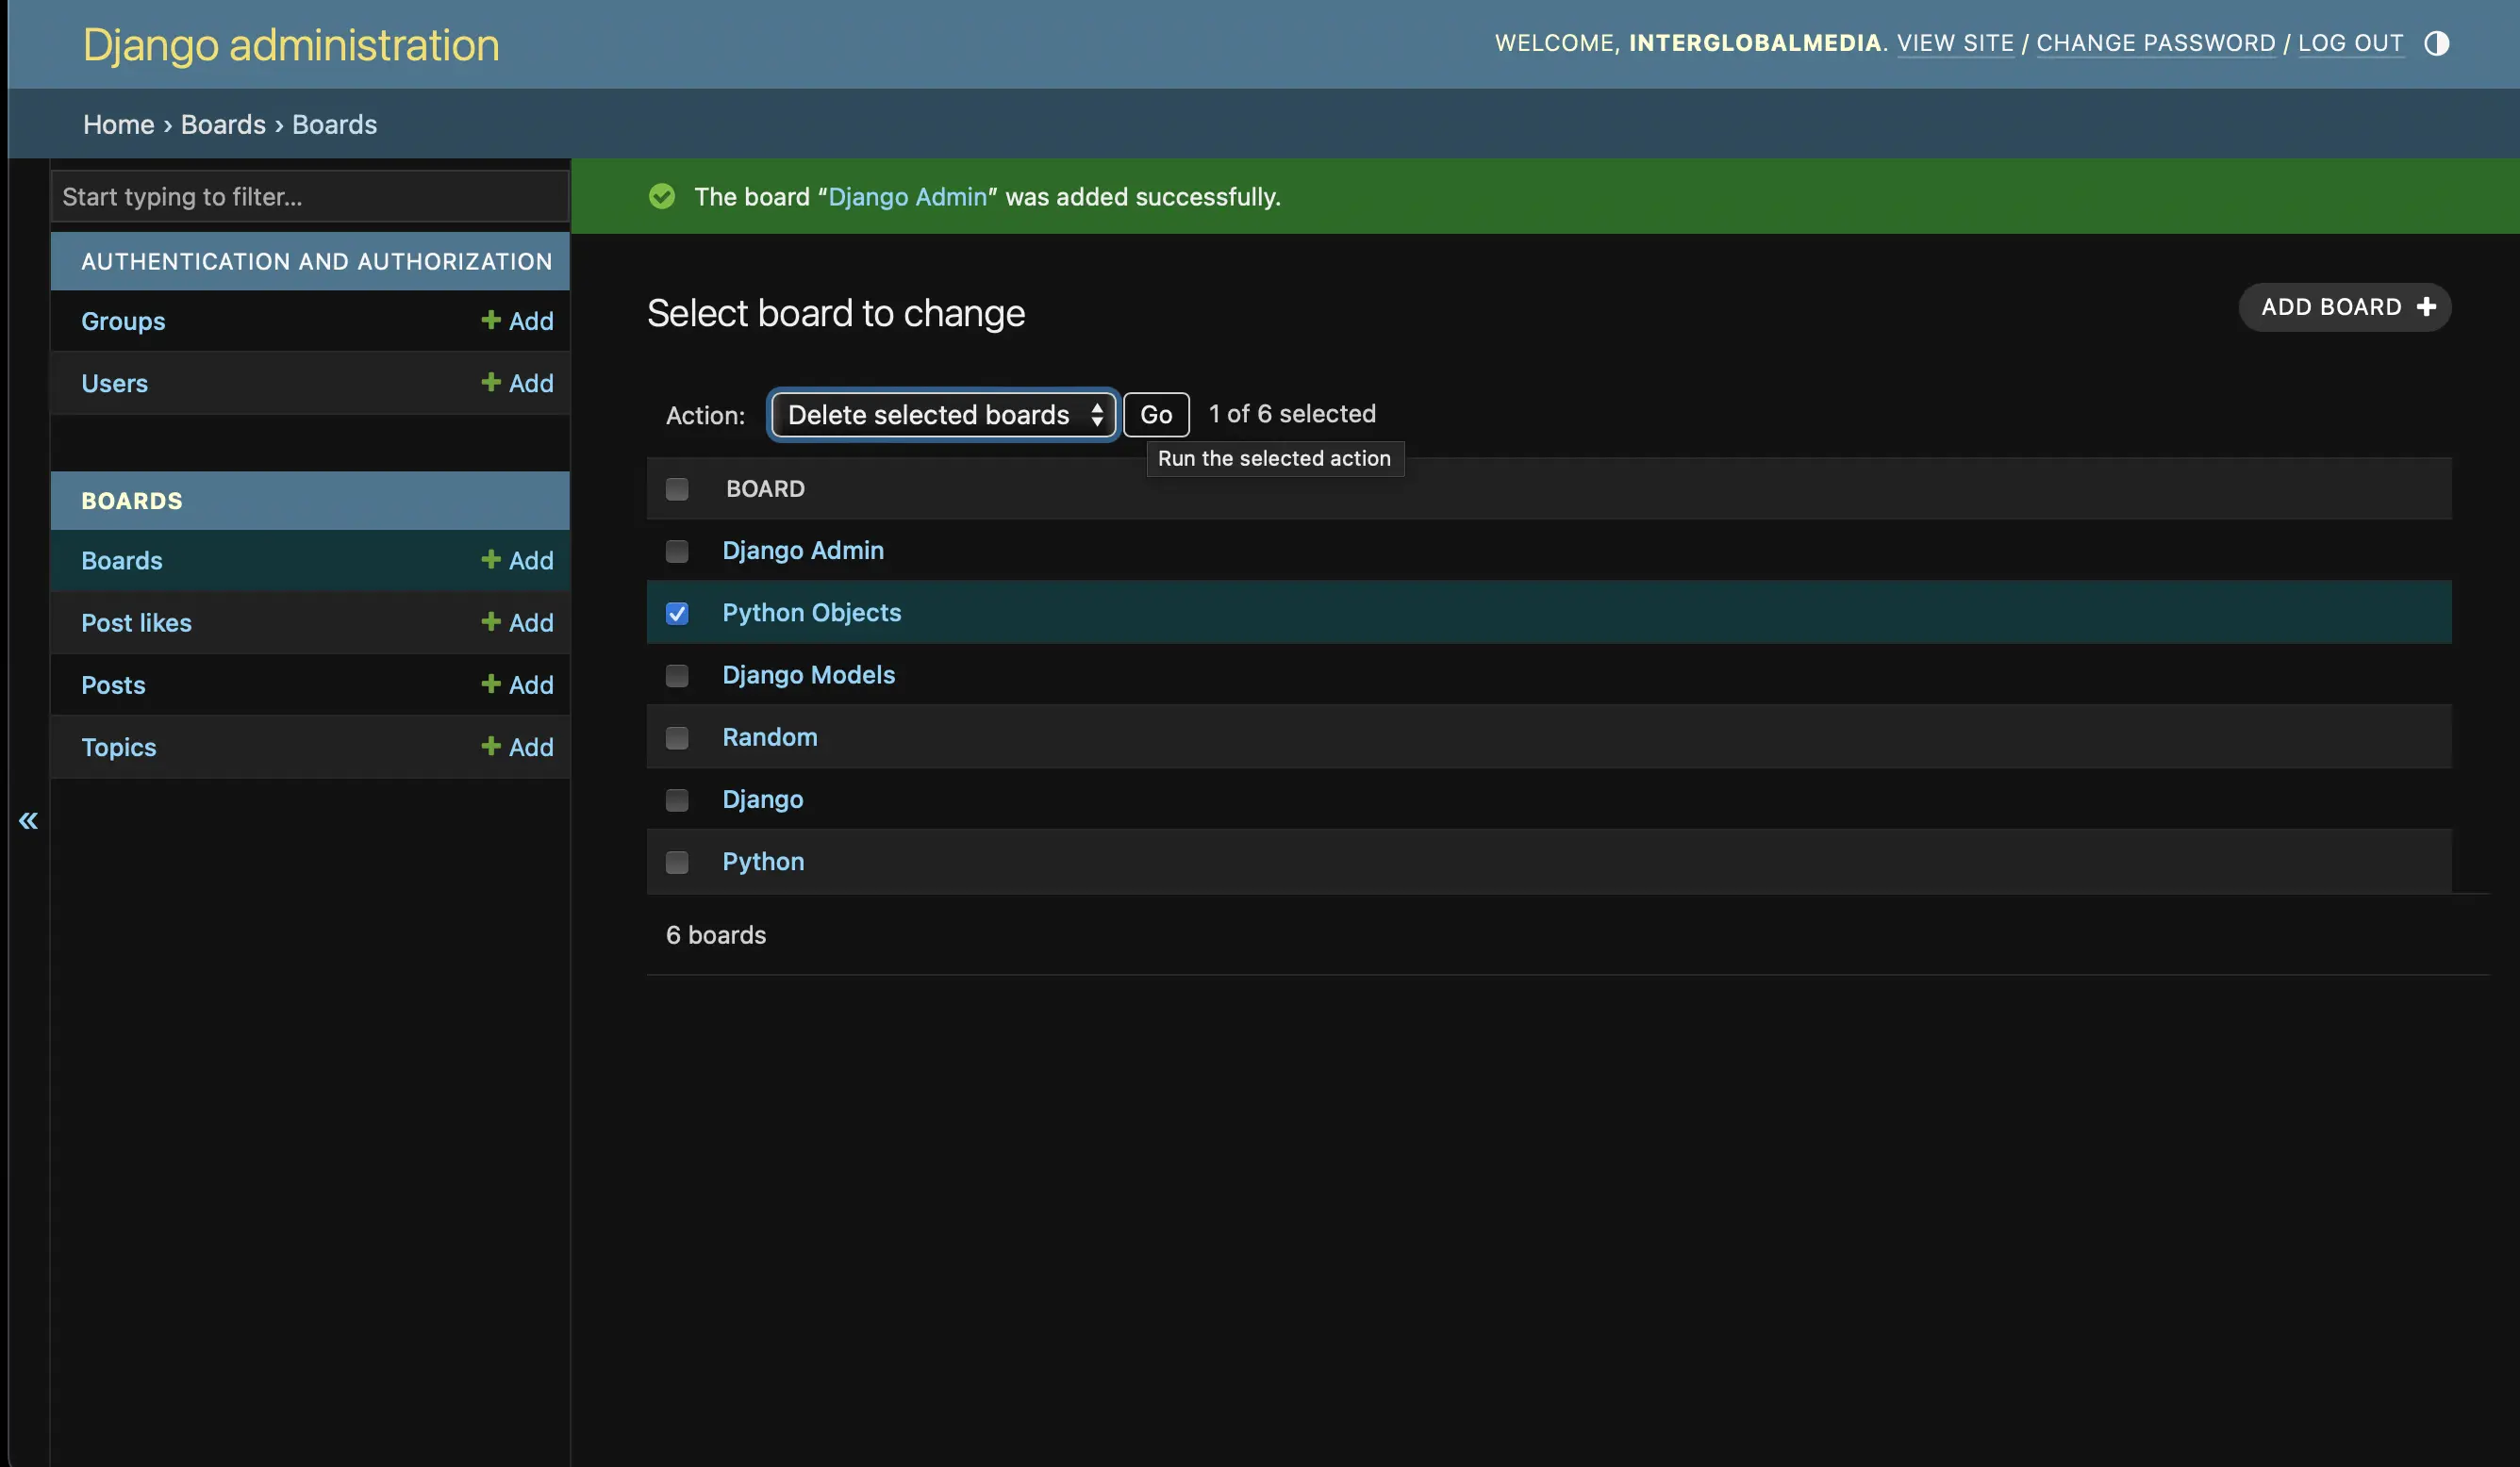This screenshot has height=1467, width=2520.
Task: Open Topics in sidebar
Action: tap(119, 746)
